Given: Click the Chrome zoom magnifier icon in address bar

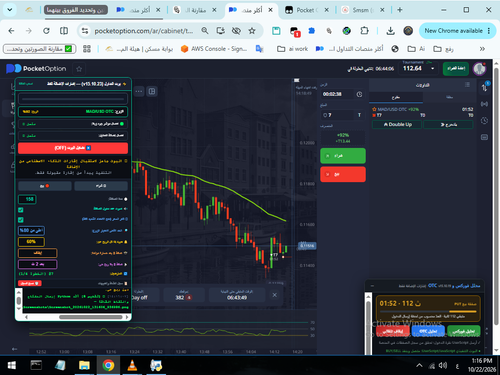Looking at the screenshot, I should pyautogui.click(x=205, y=31).
